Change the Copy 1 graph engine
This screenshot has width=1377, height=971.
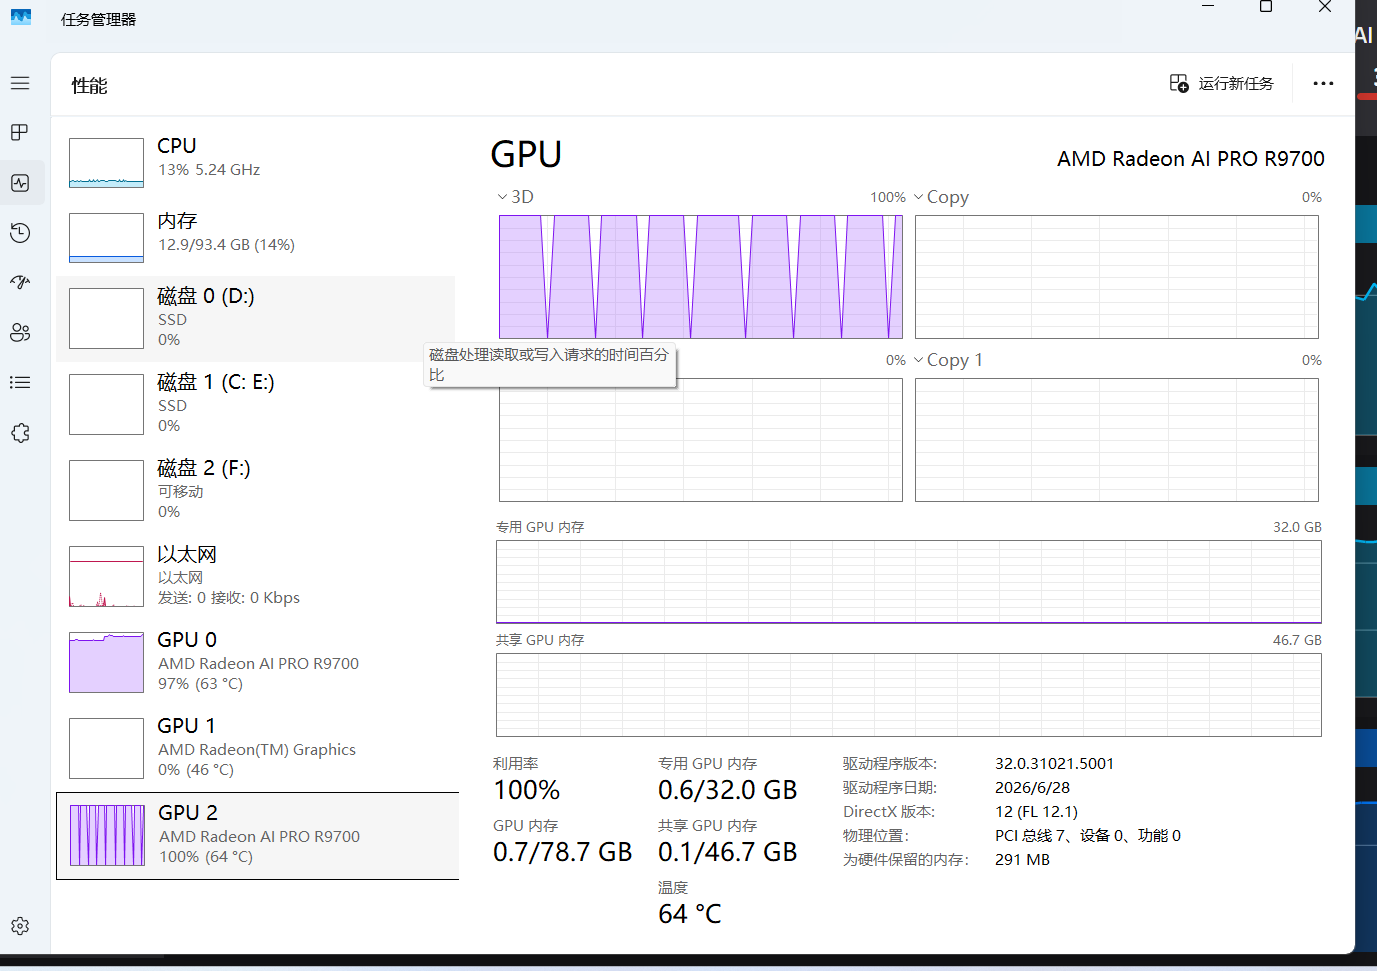(x=948, y=360)
